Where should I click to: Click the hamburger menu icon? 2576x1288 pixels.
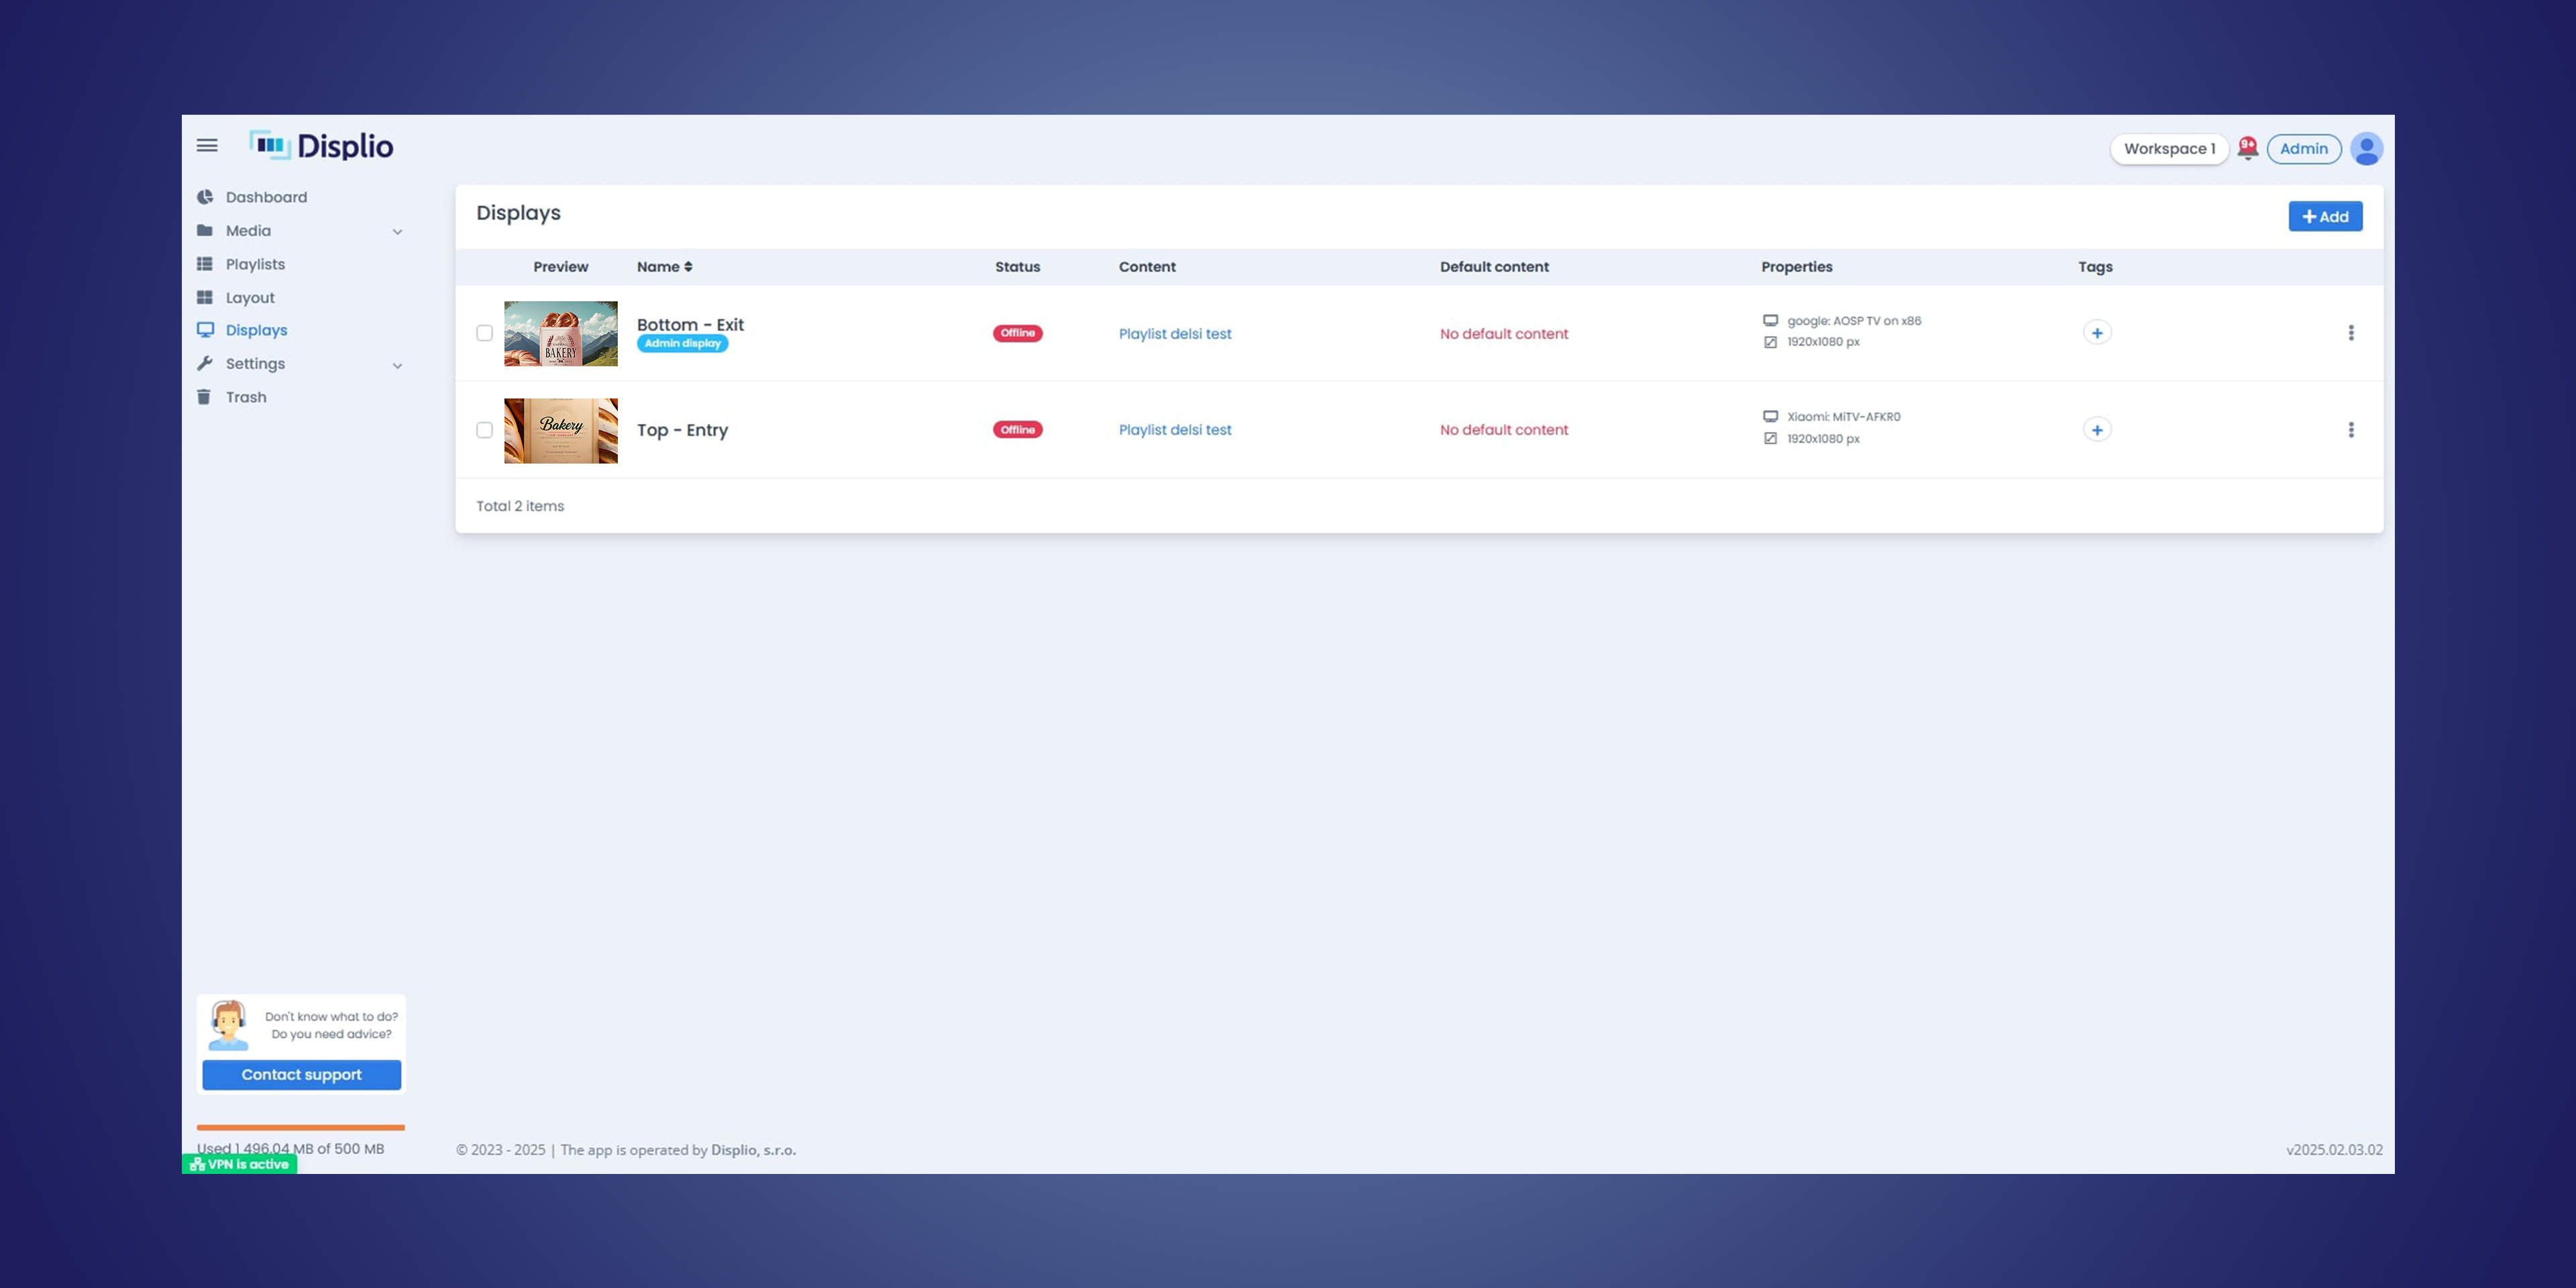coord(207,146)
